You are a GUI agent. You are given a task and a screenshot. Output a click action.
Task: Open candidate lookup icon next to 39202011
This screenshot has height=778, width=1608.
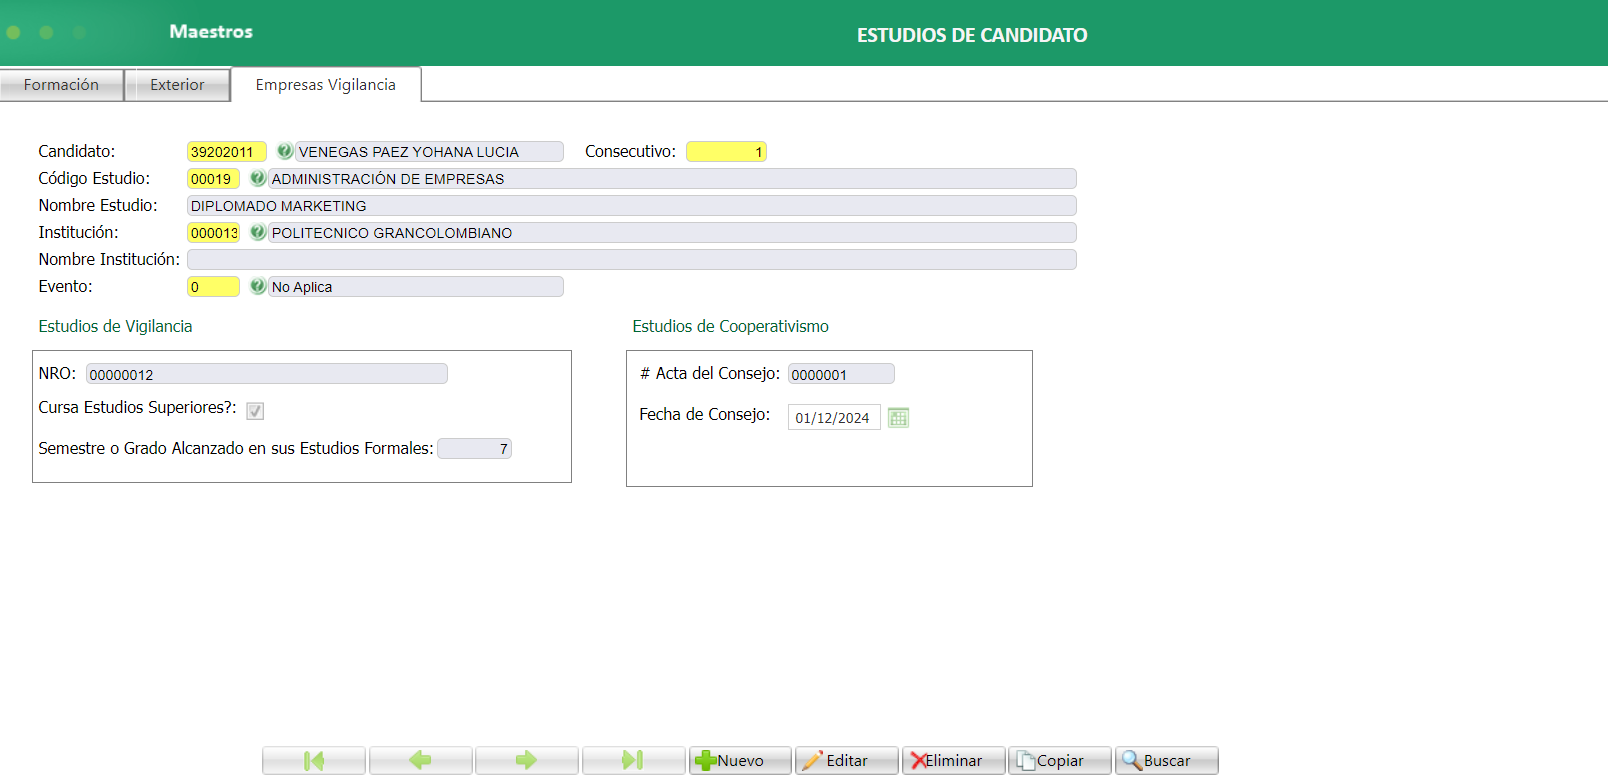[285, 151]
